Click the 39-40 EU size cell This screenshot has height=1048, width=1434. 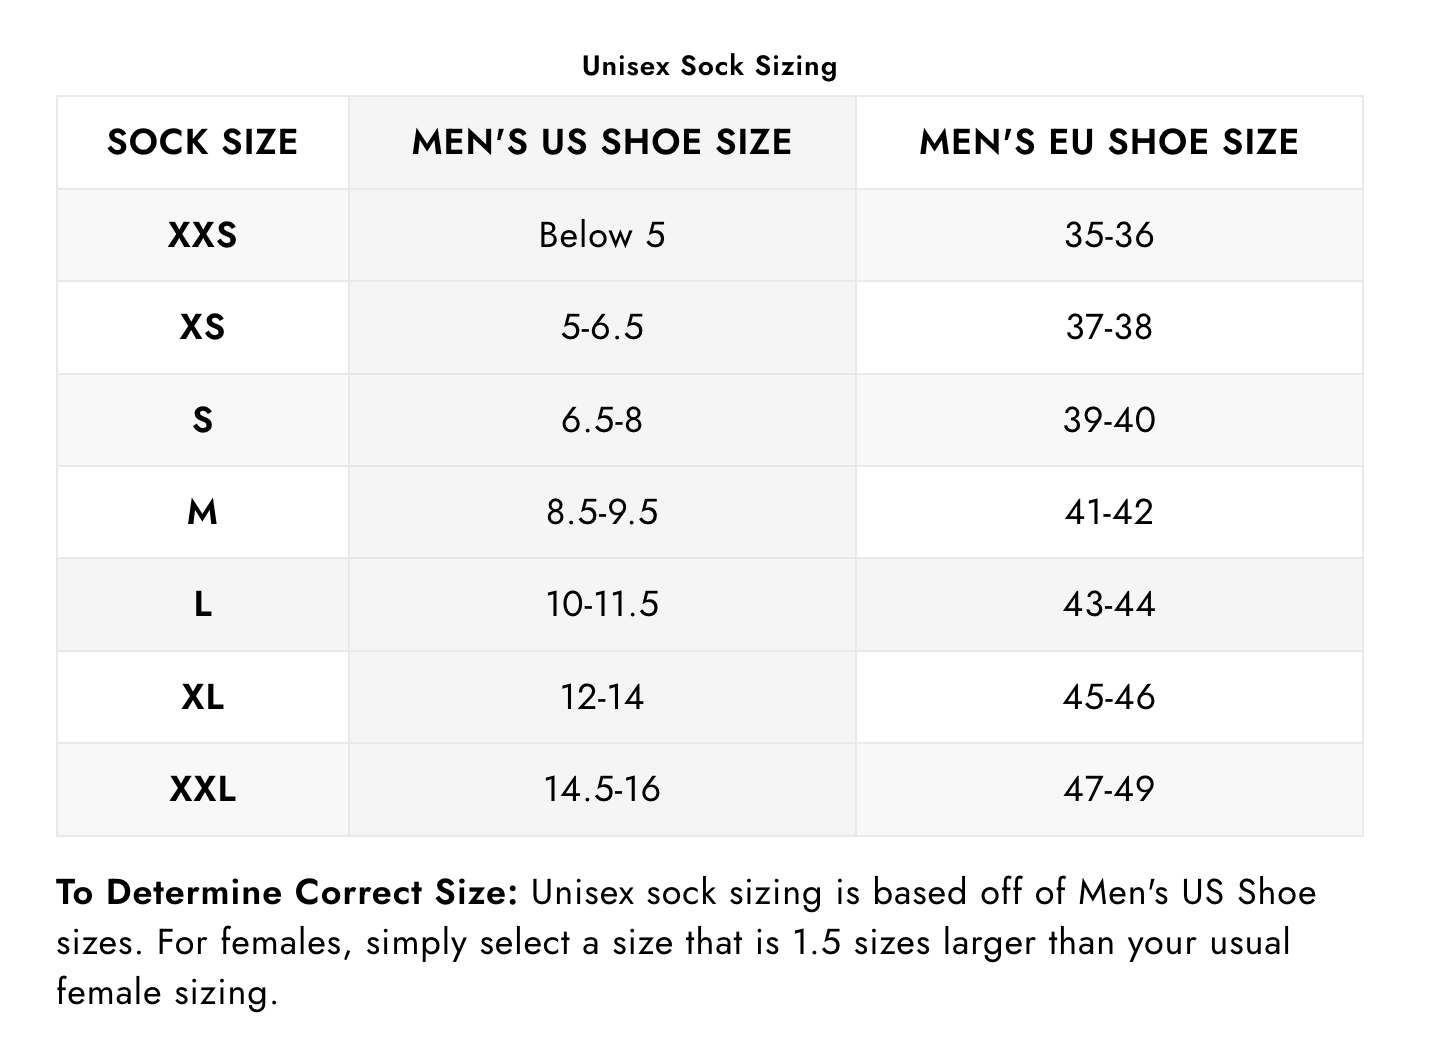[x=1108, y=420]
